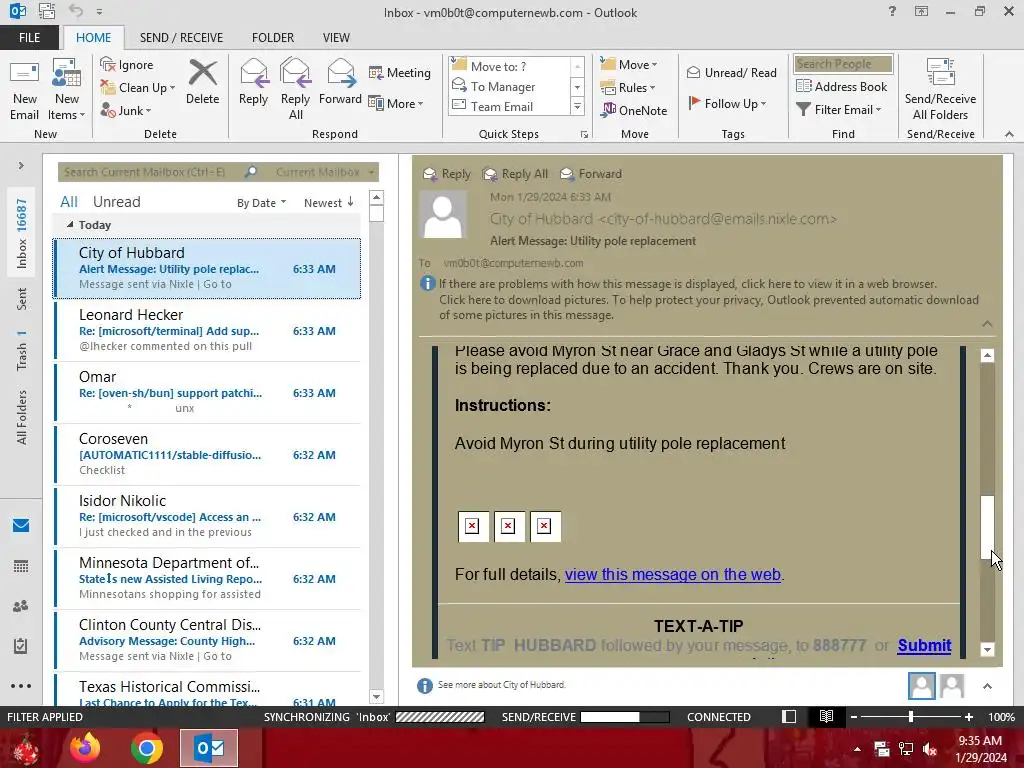Image resolution: width=1024 pixels, height=768 pixels.
Task: Open the Current Mailbox scope dropdown
Action: 325,172
